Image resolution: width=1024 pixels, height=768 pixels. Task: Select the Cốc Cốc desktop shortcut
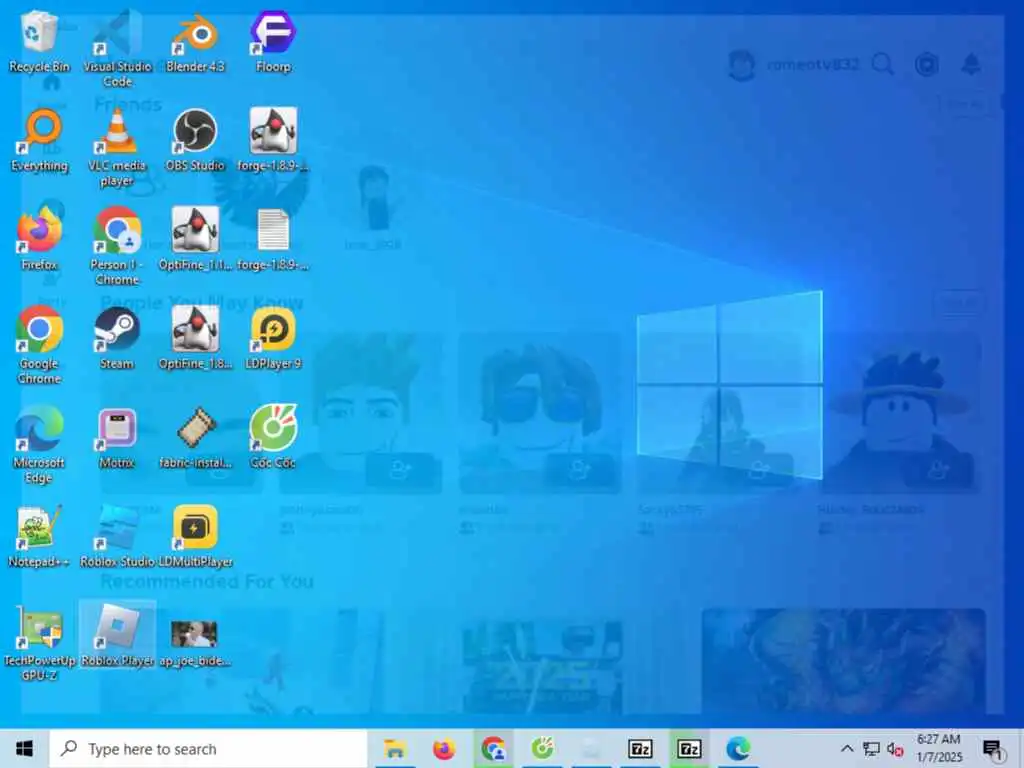tap(273, 437)
